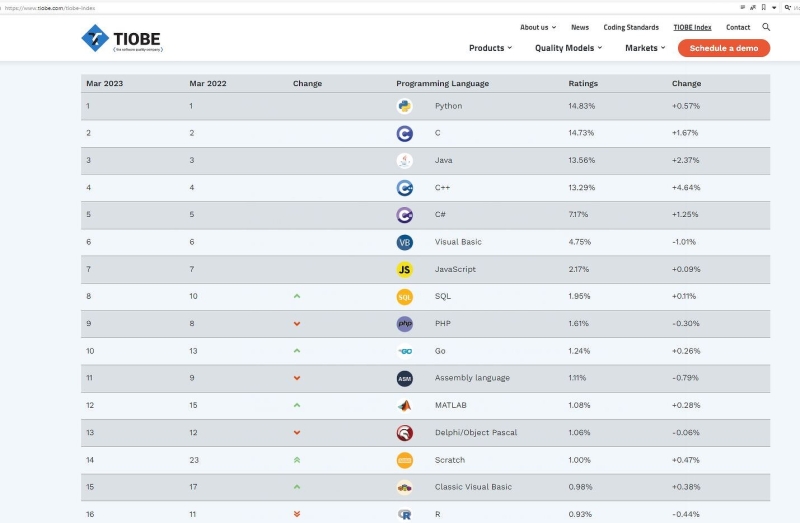Screen dimensions: 800x523
Task: Expand the Quality Models dropdown
Action: pyautogui.click(x=569, y=48)
